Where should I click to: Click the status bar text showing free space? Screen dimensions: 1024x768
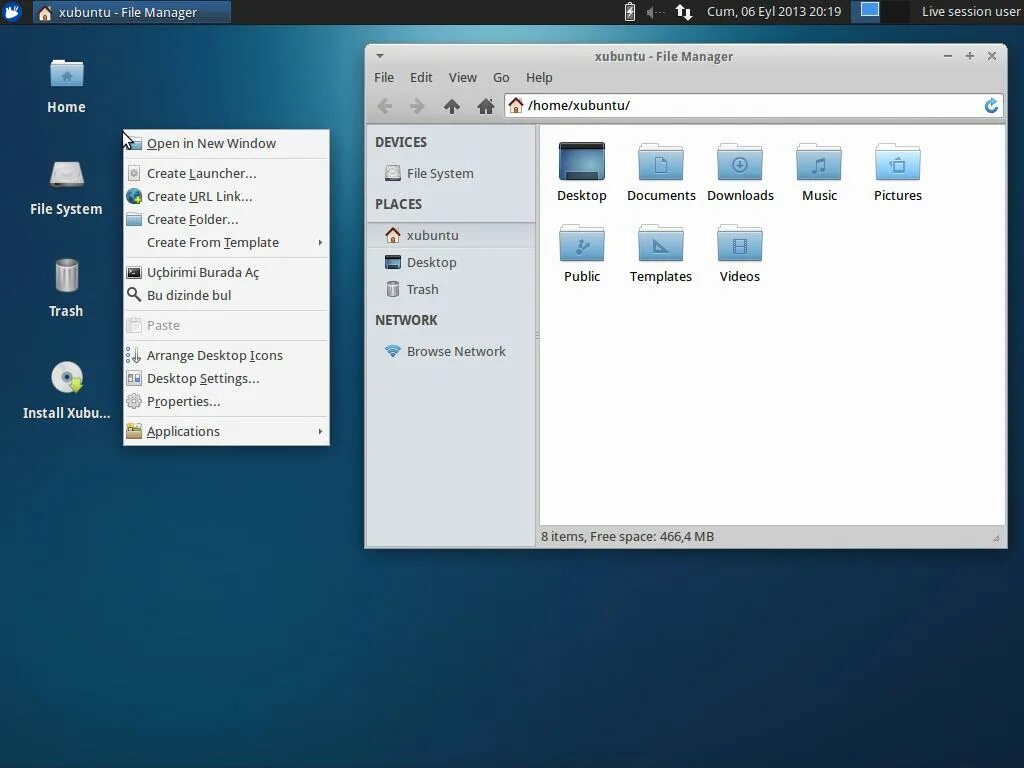tap(627, 537)
